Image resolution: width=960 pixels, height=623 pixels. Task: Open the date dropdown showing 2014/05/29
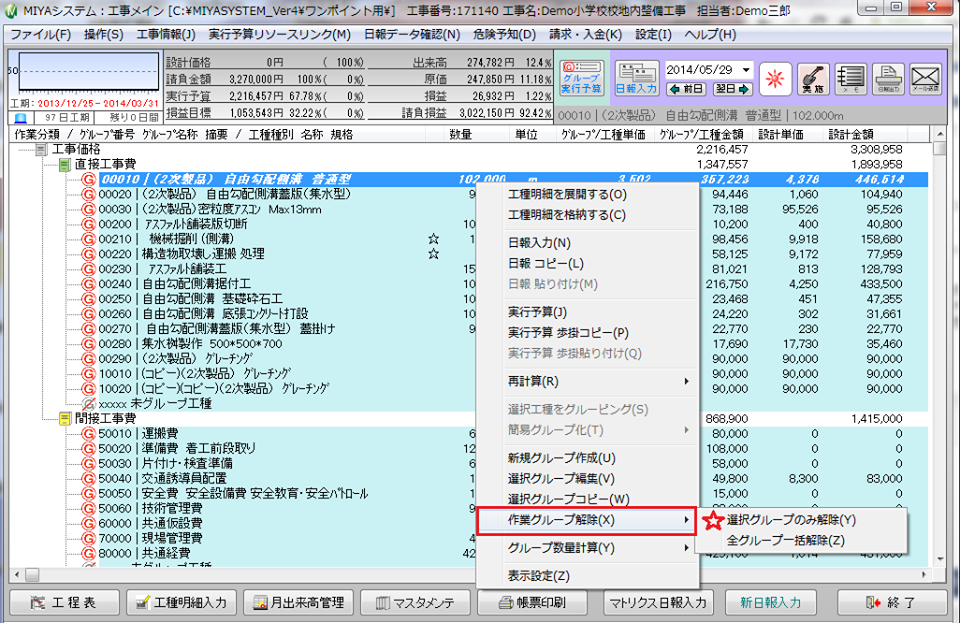[746, 70]
